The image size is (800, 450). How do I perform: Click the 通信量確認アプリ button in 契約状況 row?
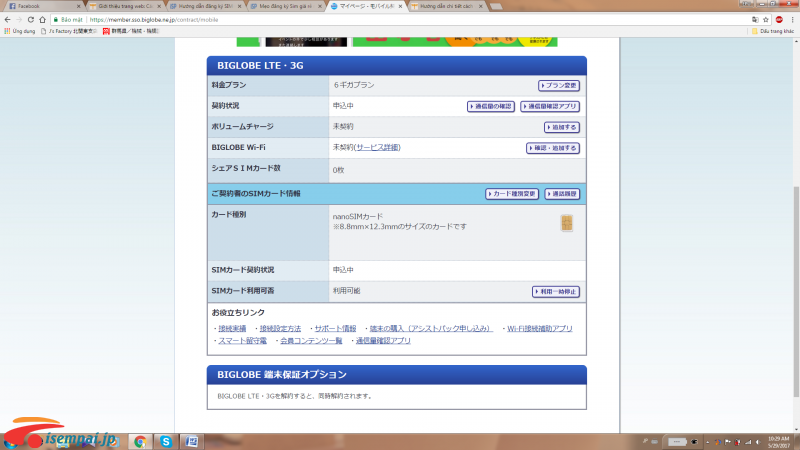pos(549,106)
